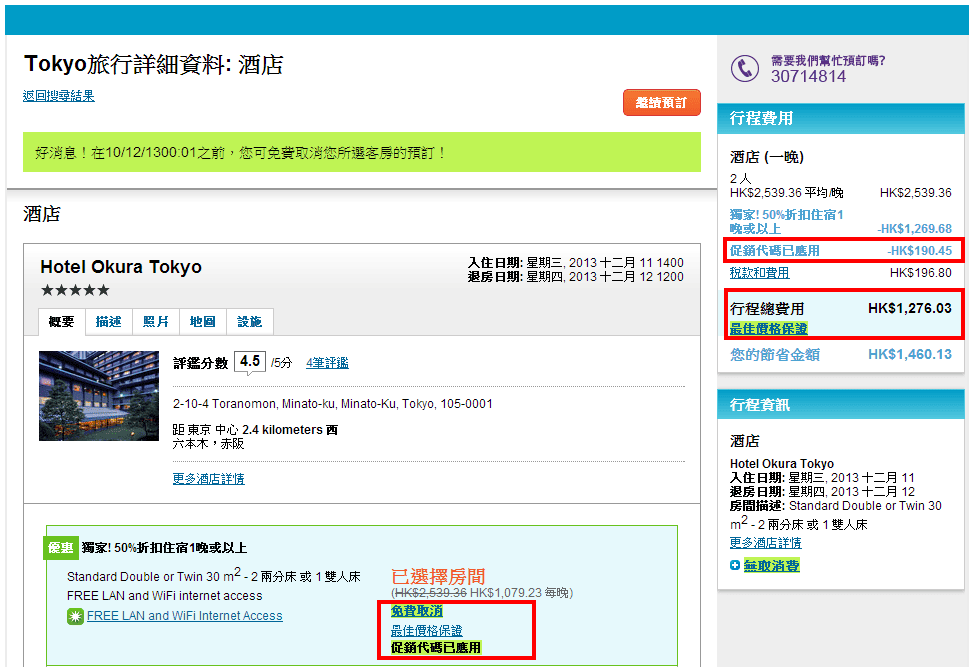
Task: Click the five-star rating under Hotel Okura Tokyo
Action: (75, 290)
